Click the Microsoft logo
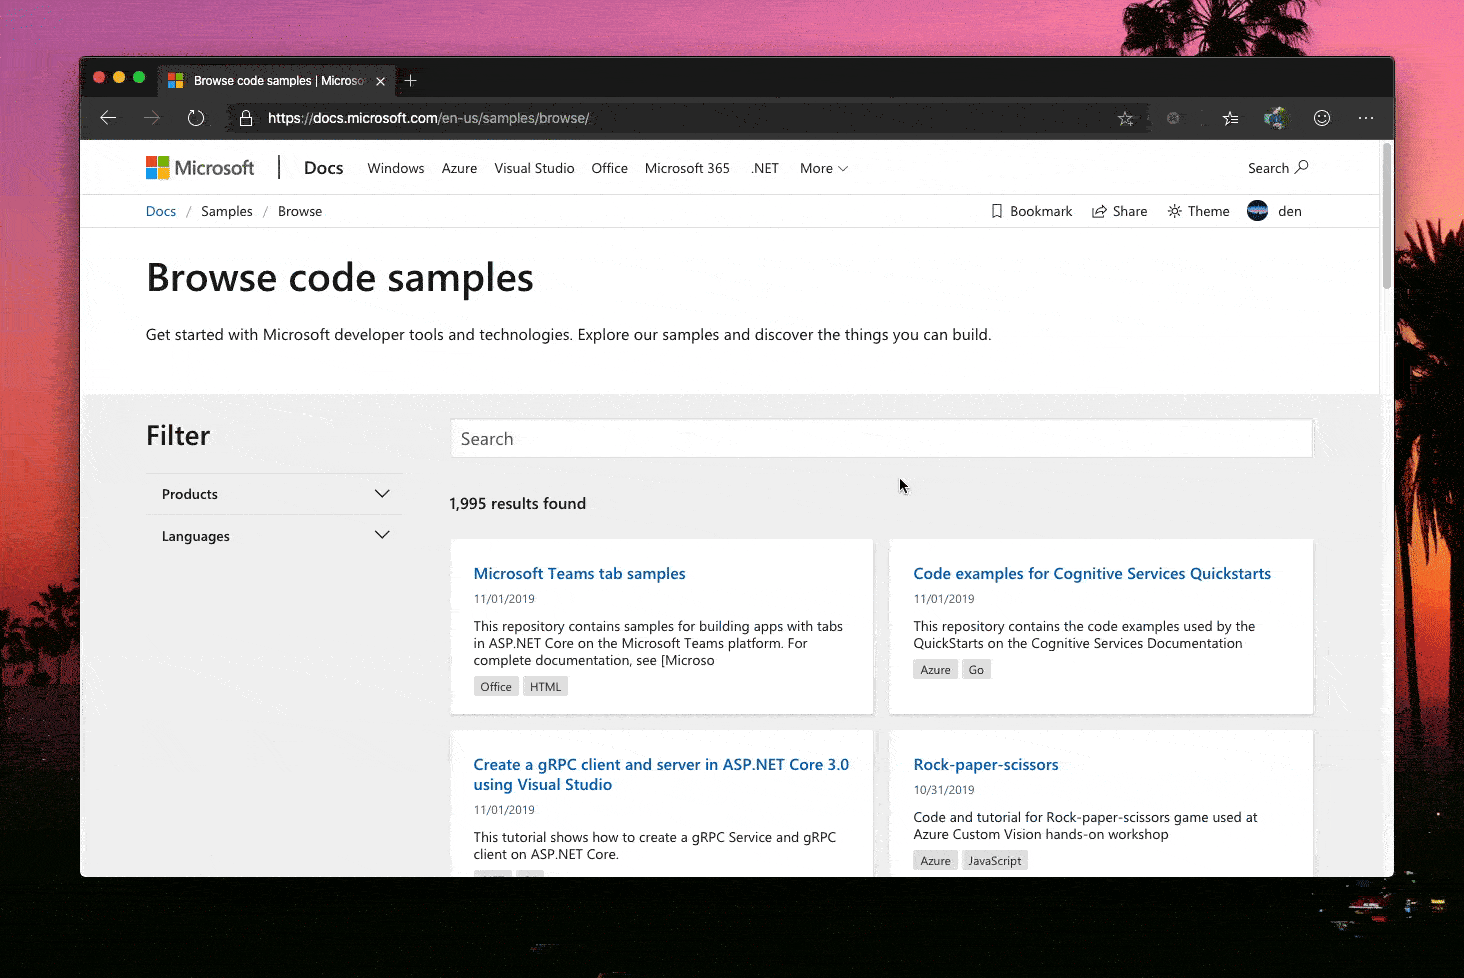 coord(200,168)
